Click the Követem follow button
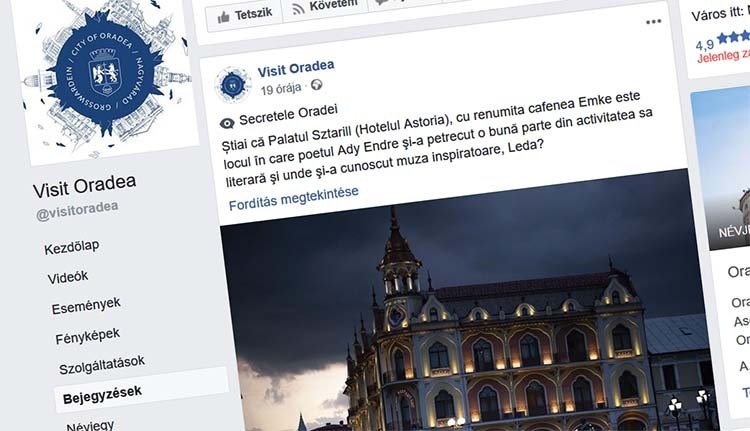 coord(325,7)
